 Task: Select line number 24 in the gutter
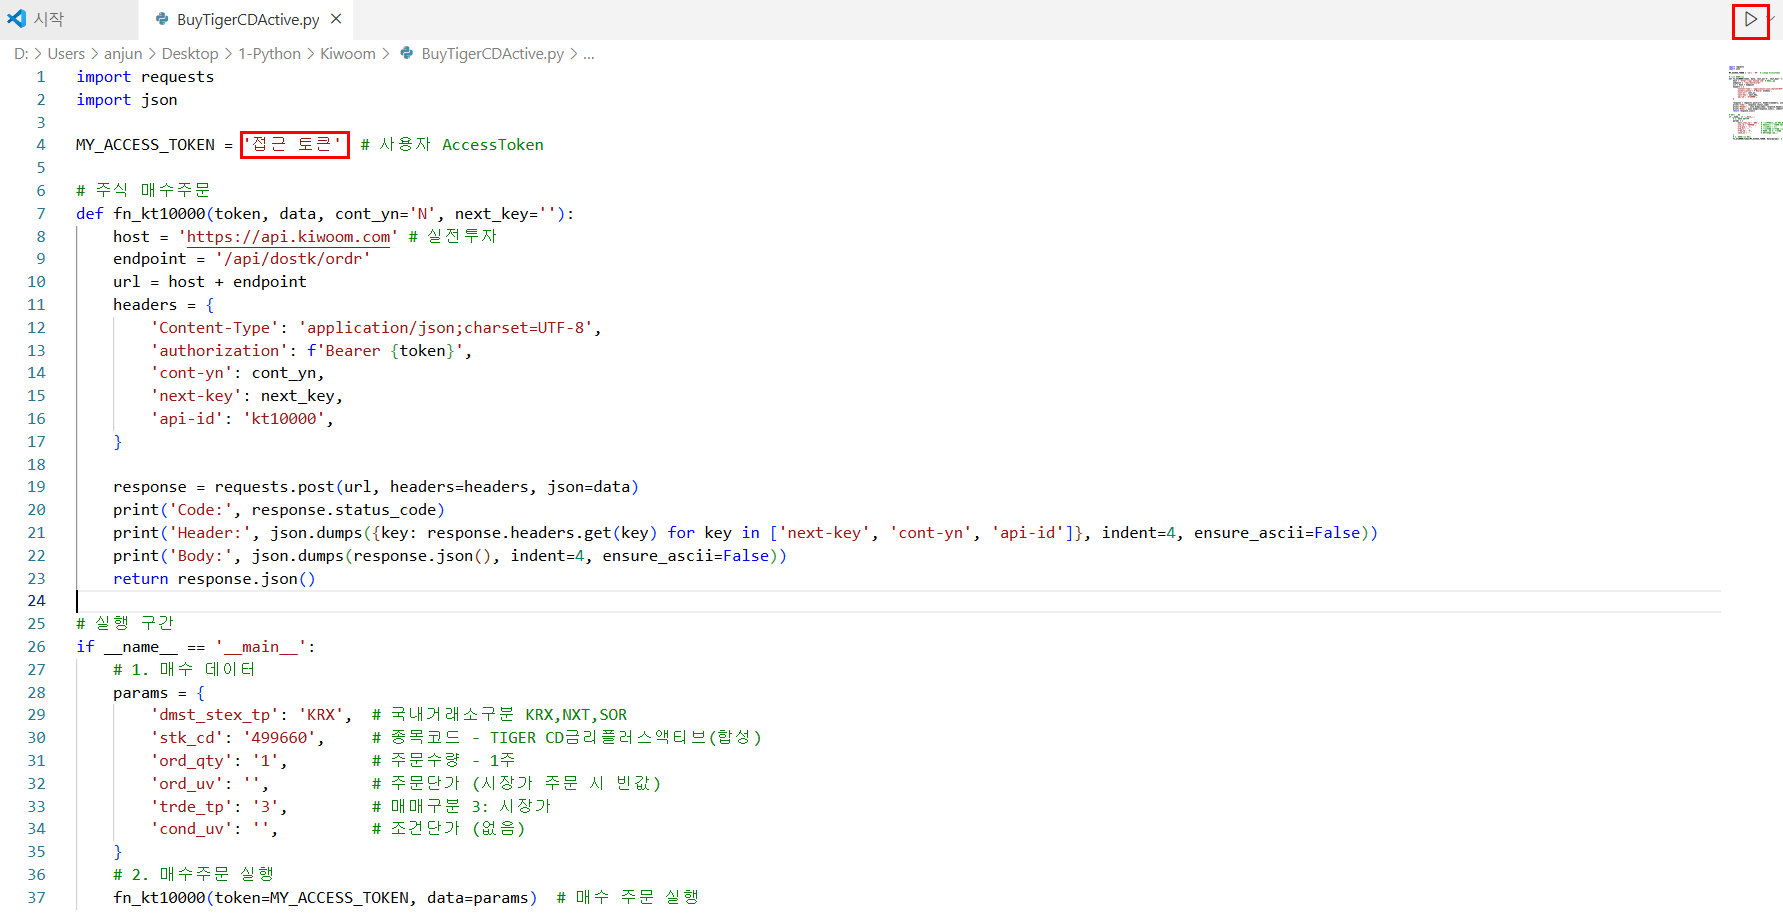click(37, 601)
